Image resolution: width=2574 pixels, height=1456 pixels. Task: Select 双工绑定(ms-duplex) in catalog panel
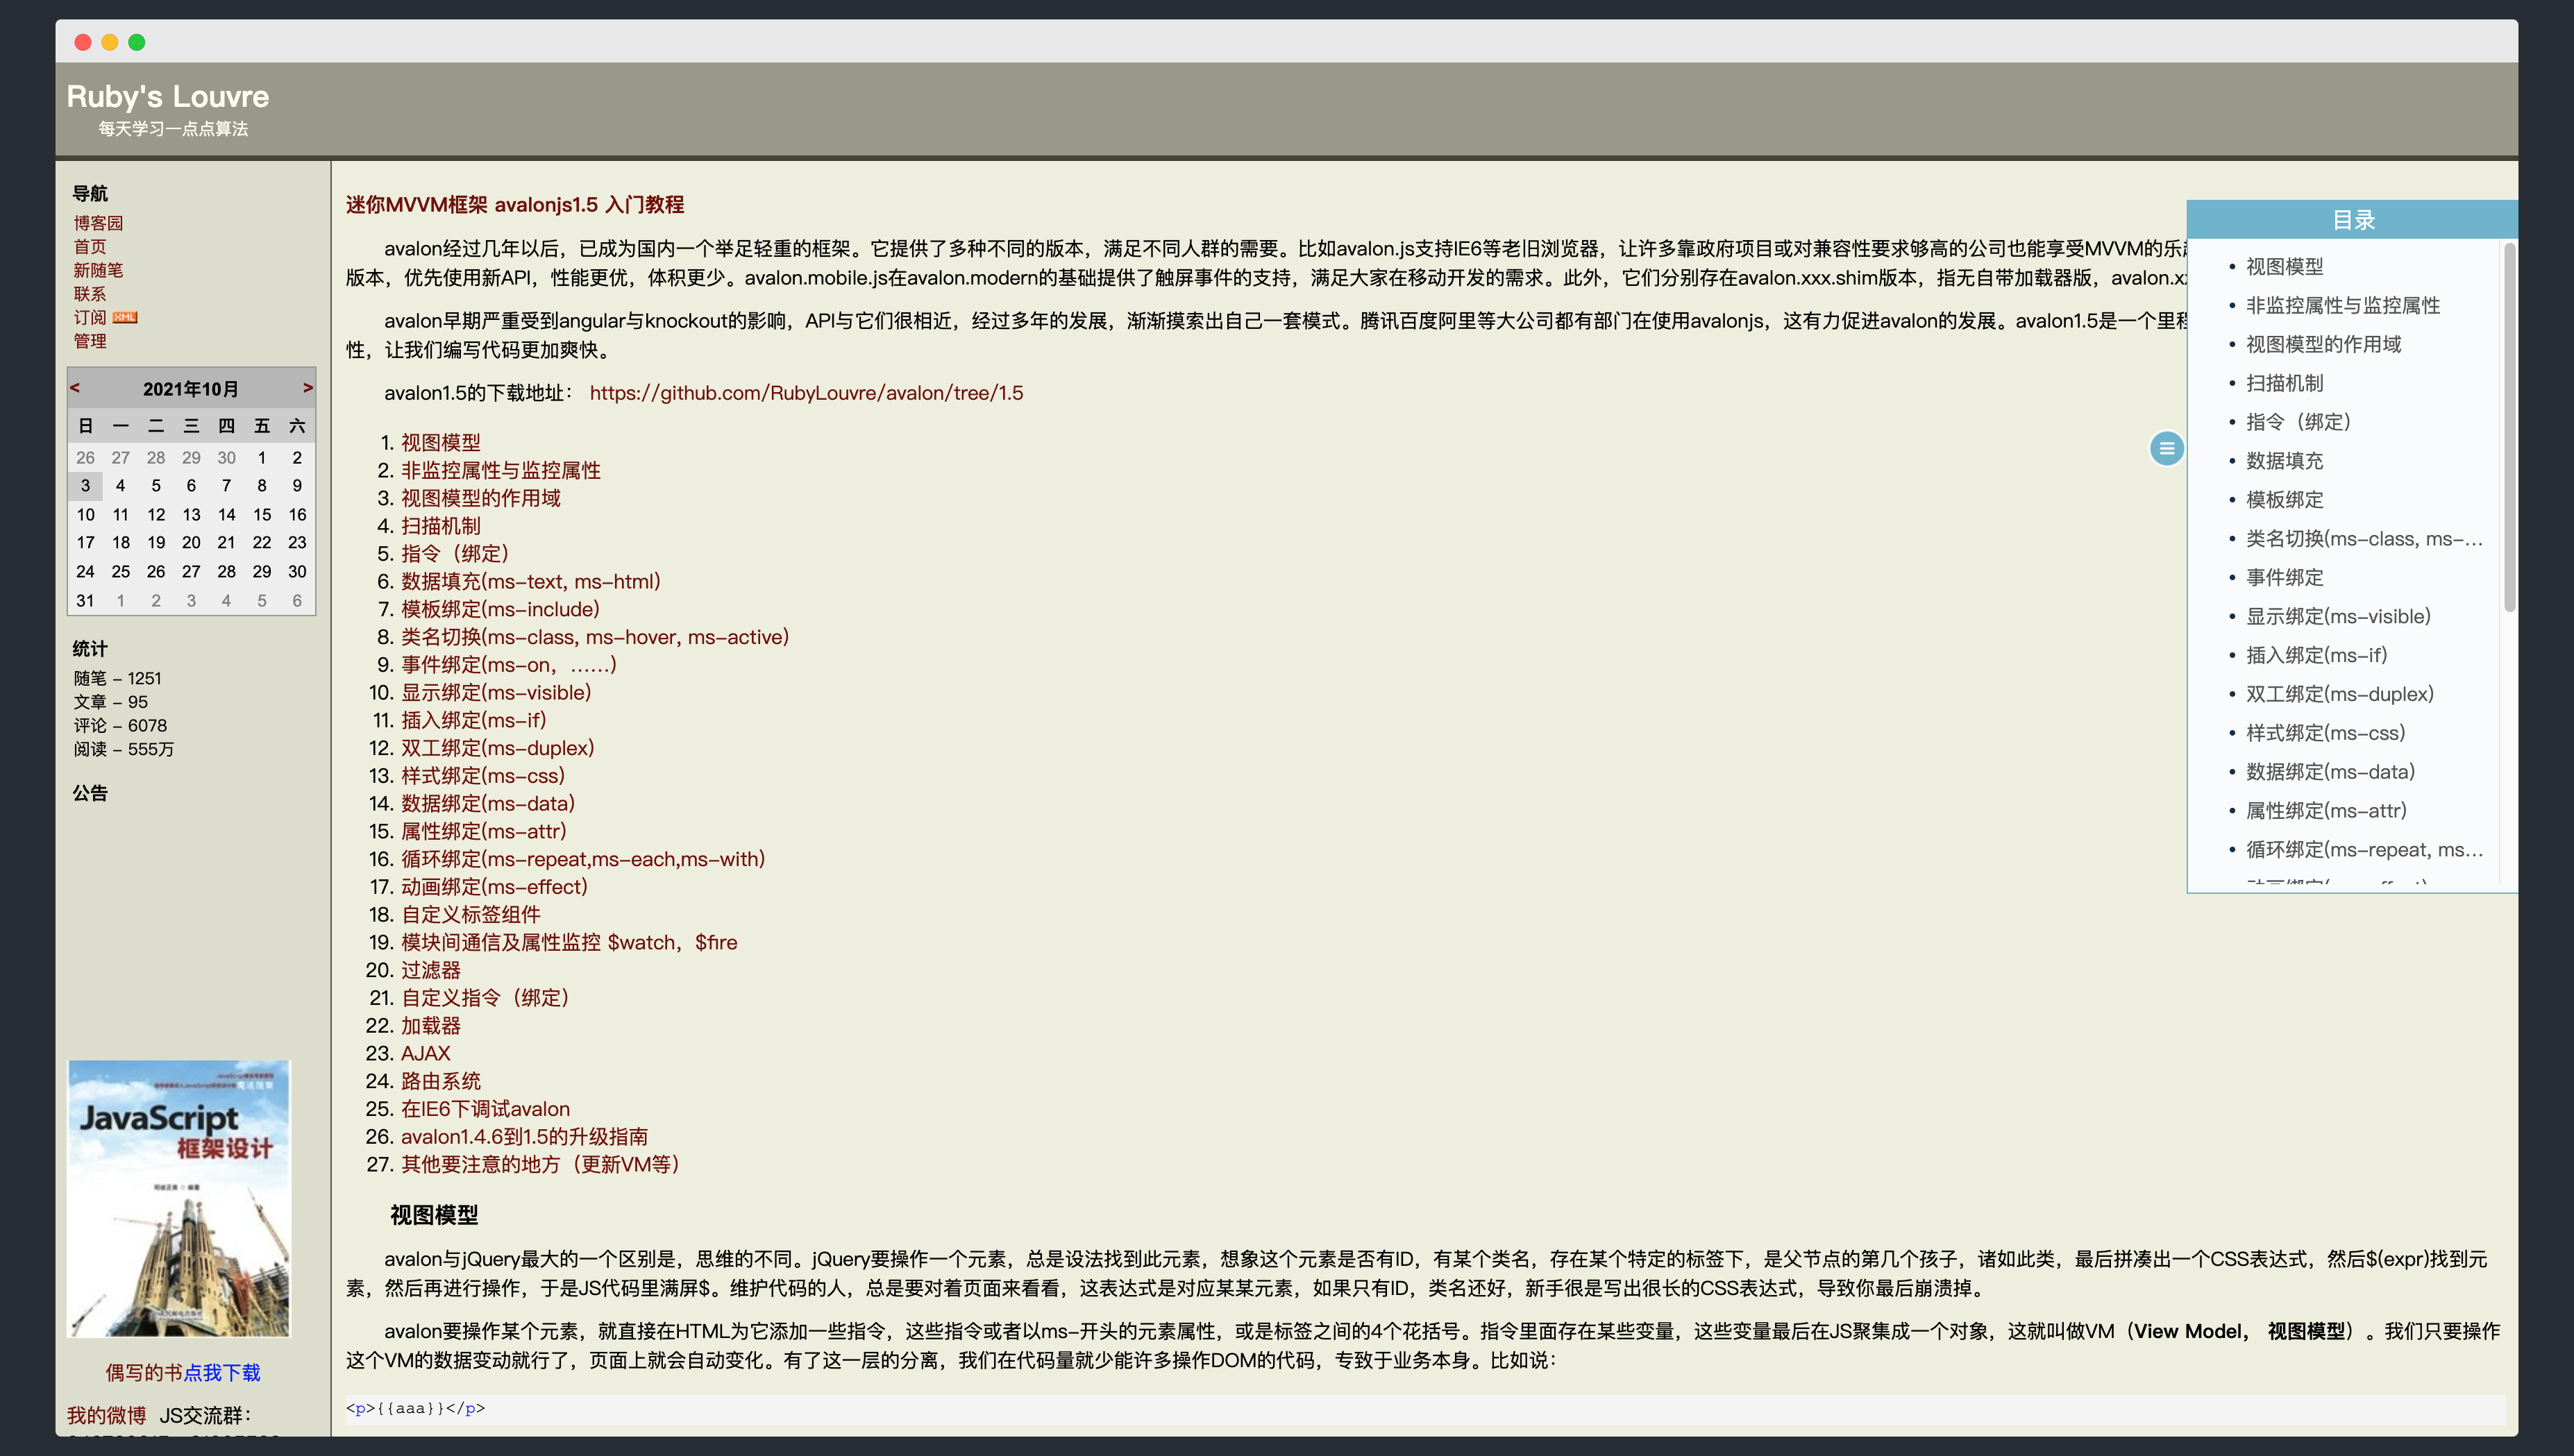(x=2339, y=694)
